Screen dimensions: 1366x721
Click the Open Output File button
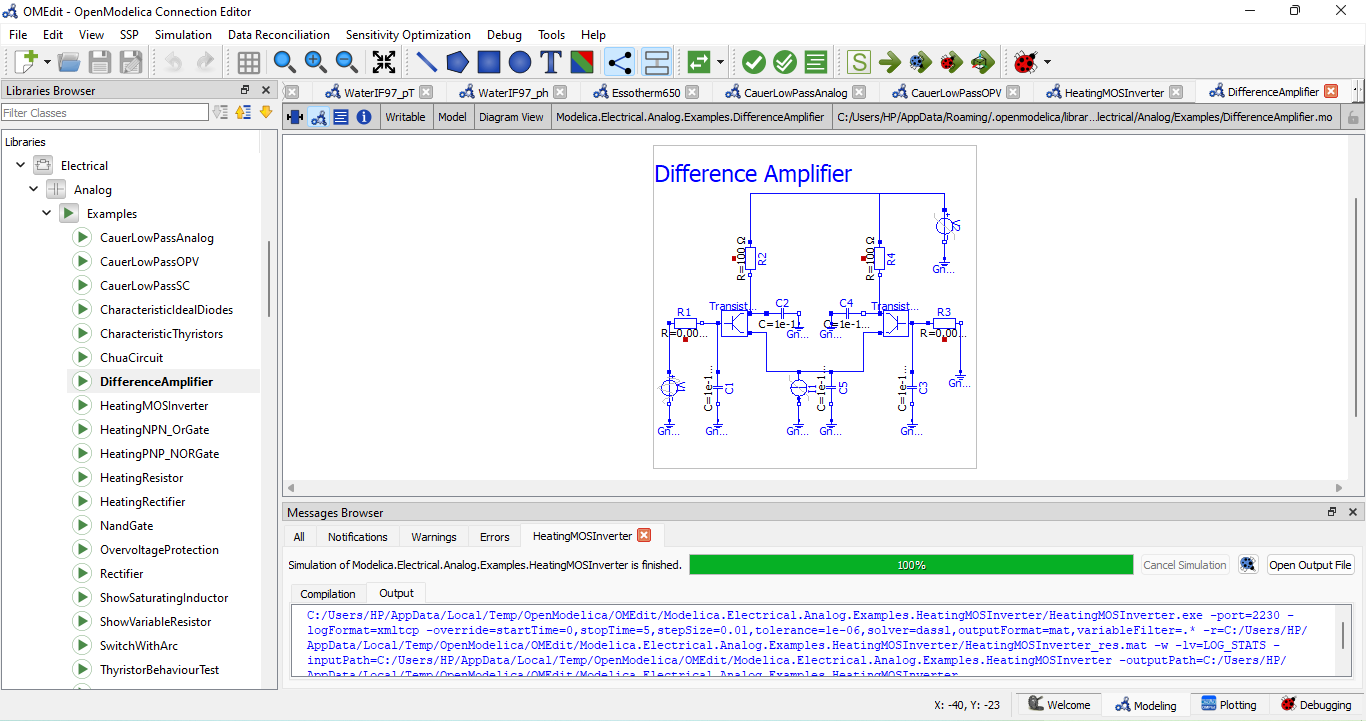tap(1310, 565)
